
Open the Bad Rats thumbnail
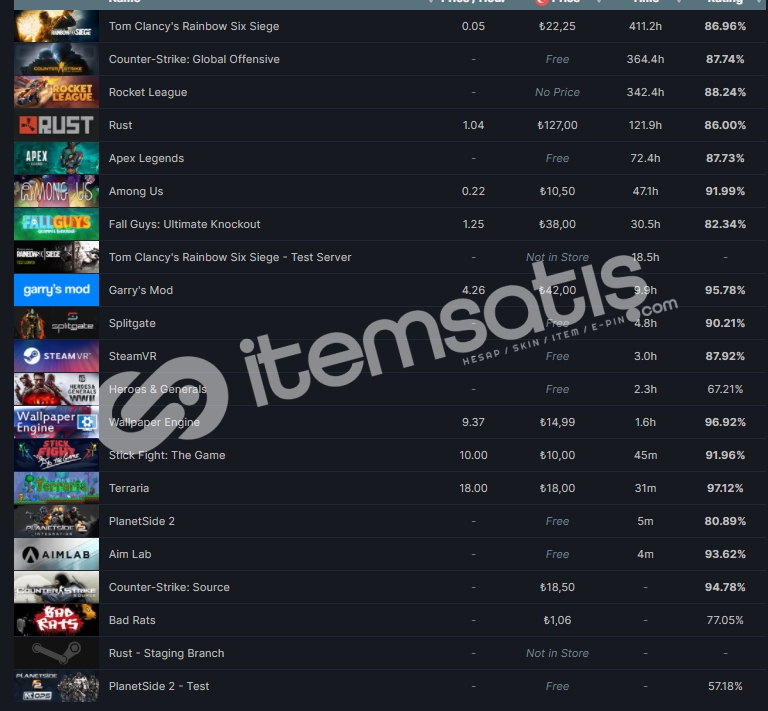(56, 620)
